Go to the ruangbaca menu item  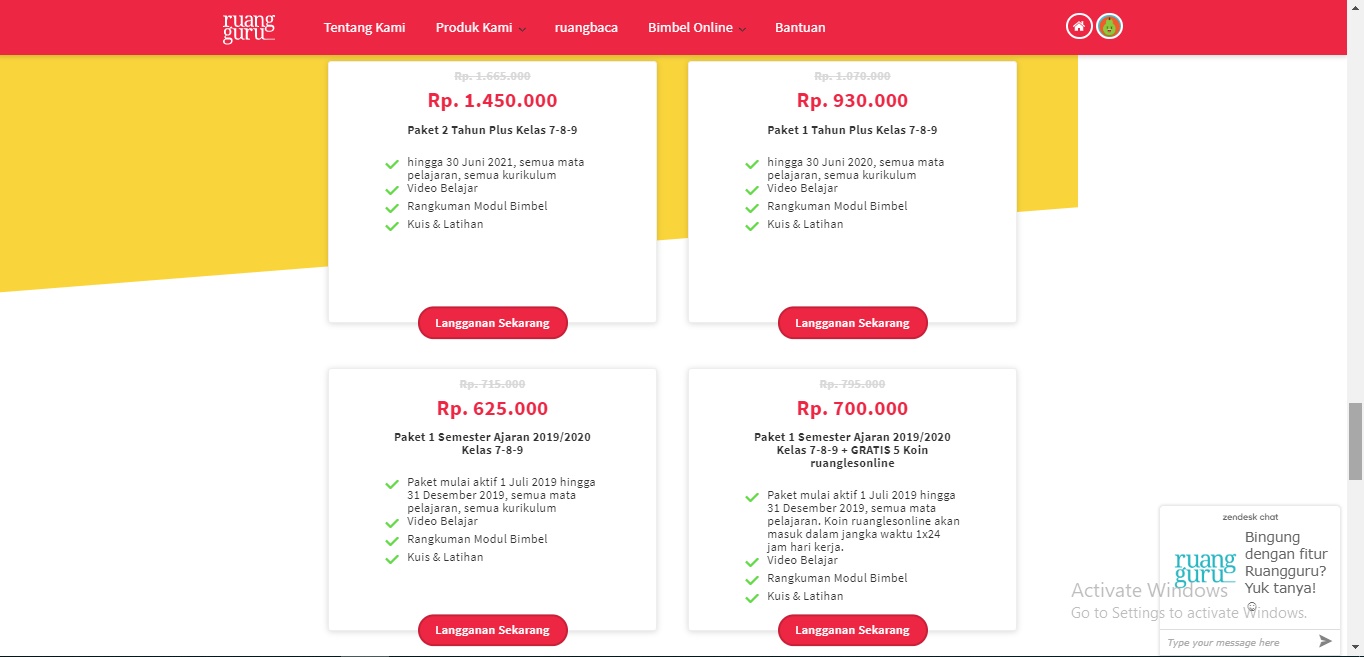click(x=586, y=28)
